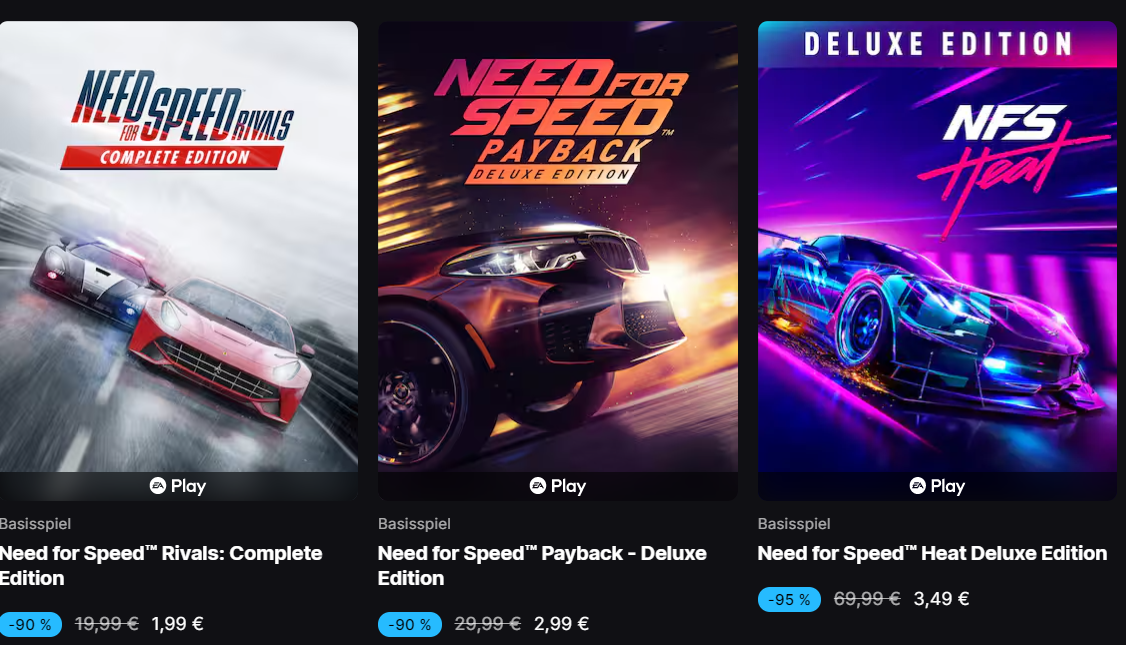
Task: Click the 2,99 € price for Payback
Action: (562, 624)
